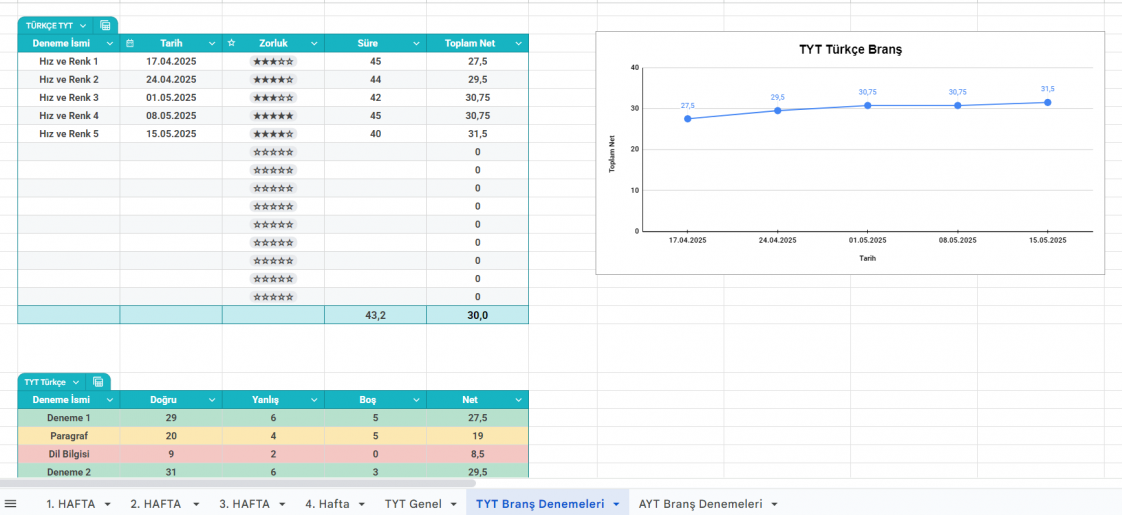The height and width of the screenshot is (515, 1122).
Task: Click star rating chip for Hız ve Renk 1
Action: 273,62
